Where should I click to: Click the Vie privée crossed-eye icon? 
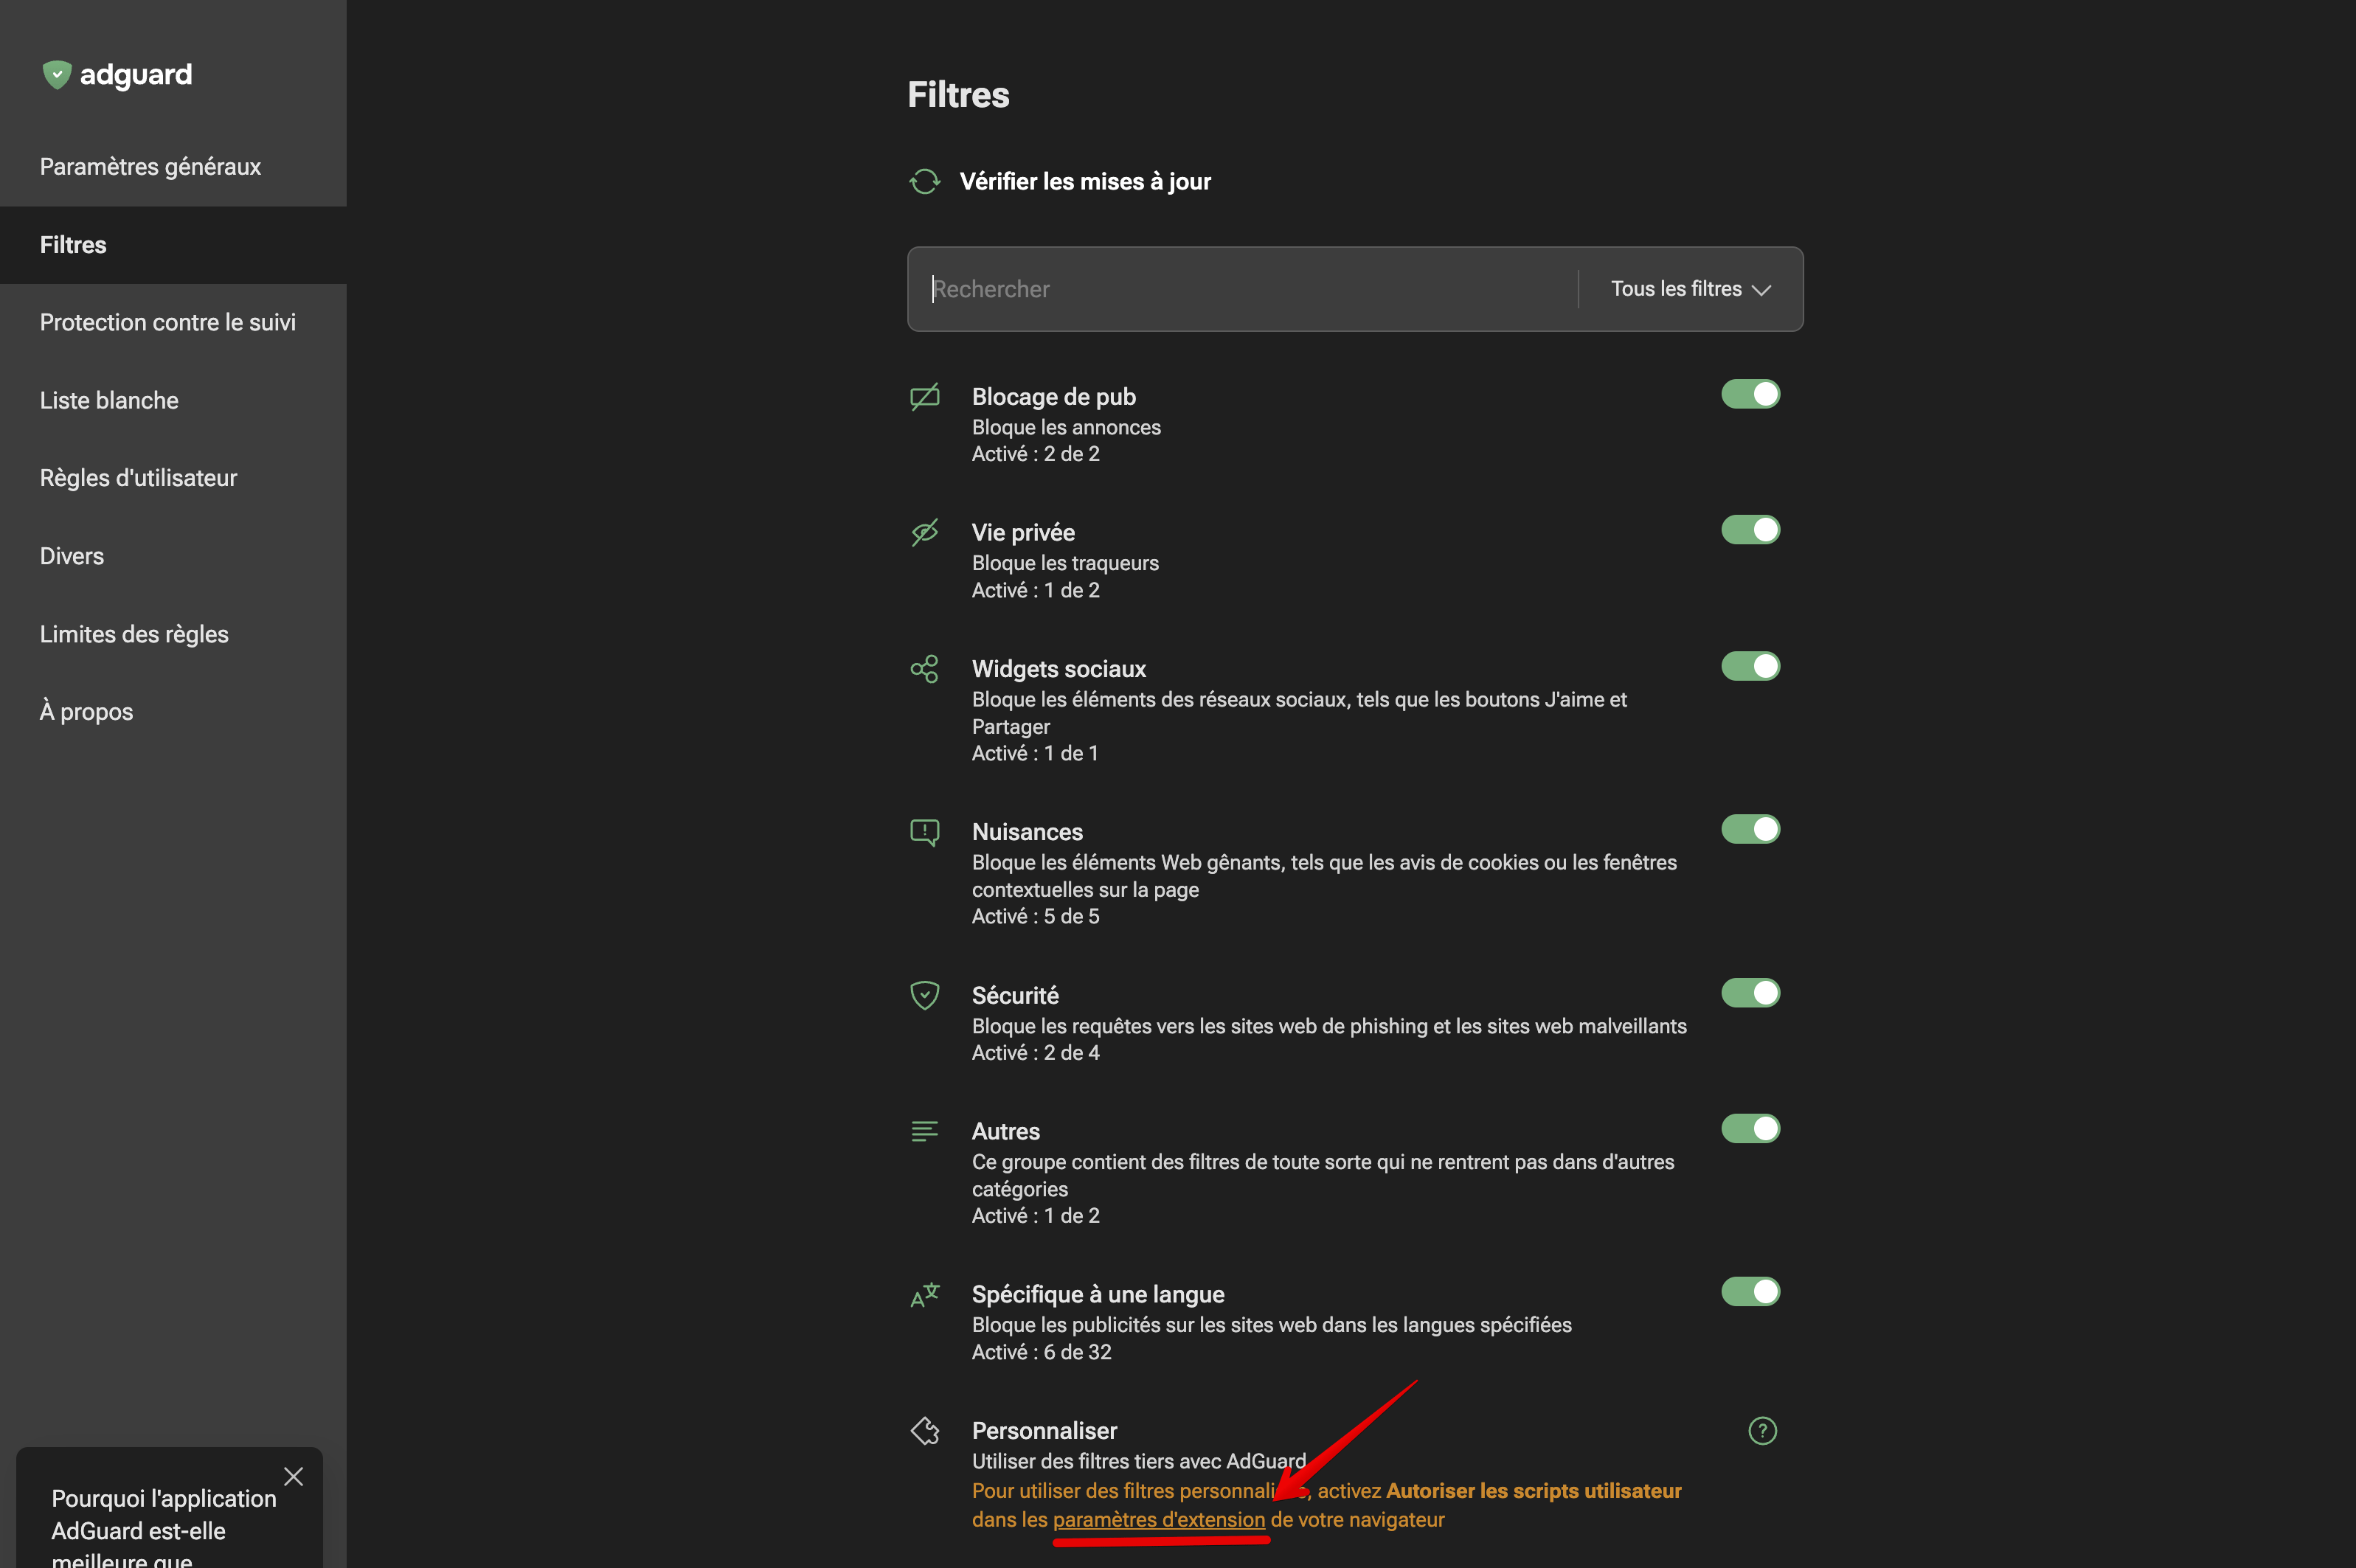(925, 532)
